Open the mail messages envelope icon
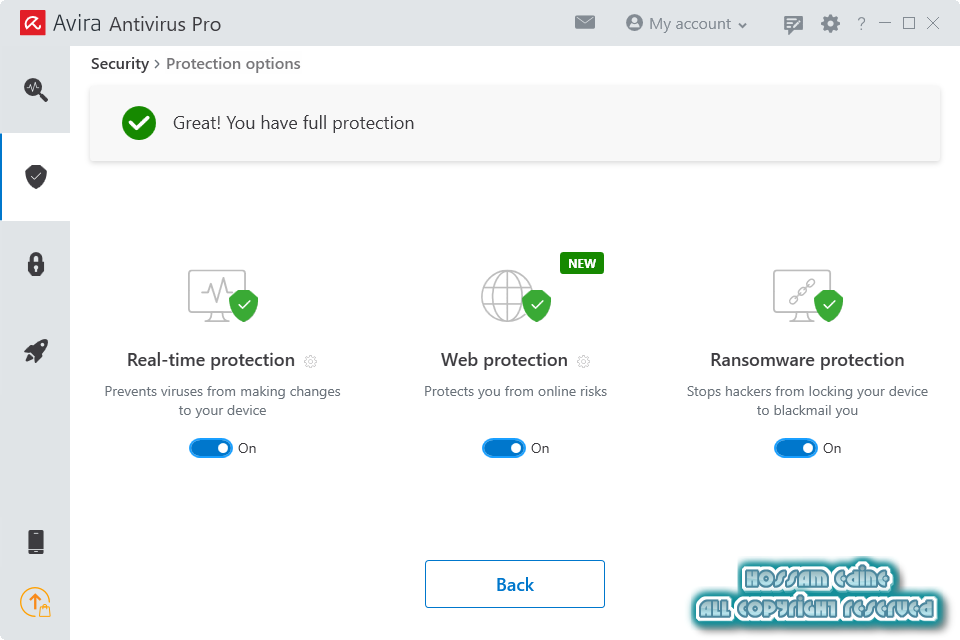This screenshot has width=960, height=640. pyautogui.click(x=585, y=23)
